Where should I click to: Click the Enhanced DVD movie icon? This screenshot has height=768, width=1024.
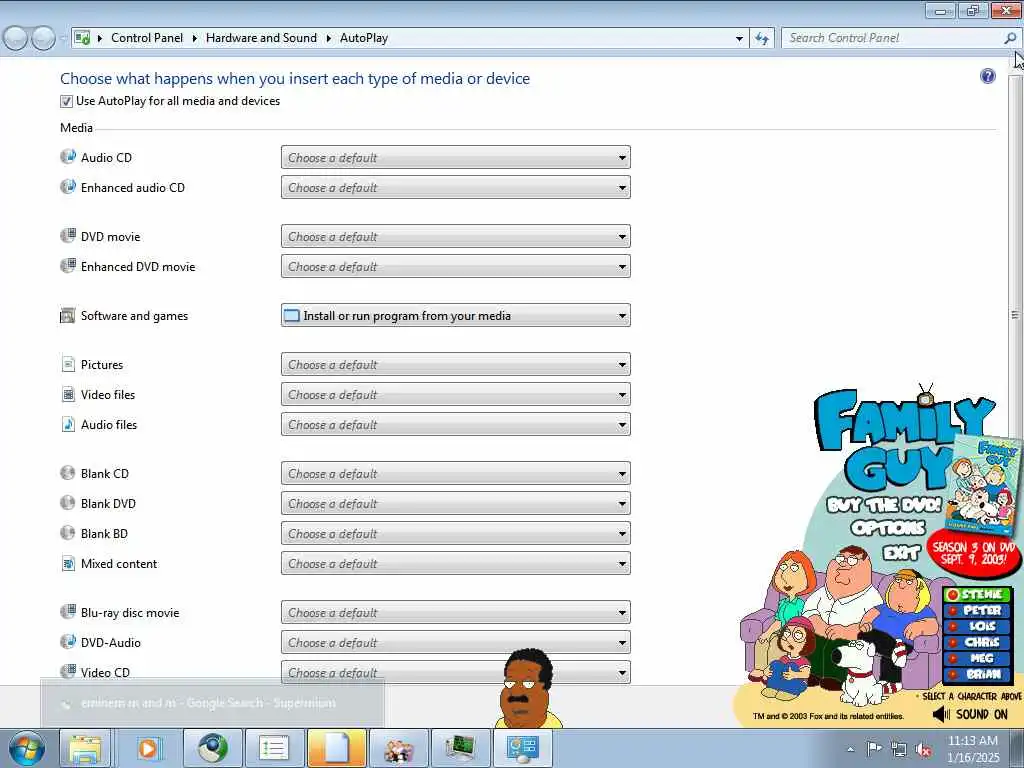click(68, 266)
